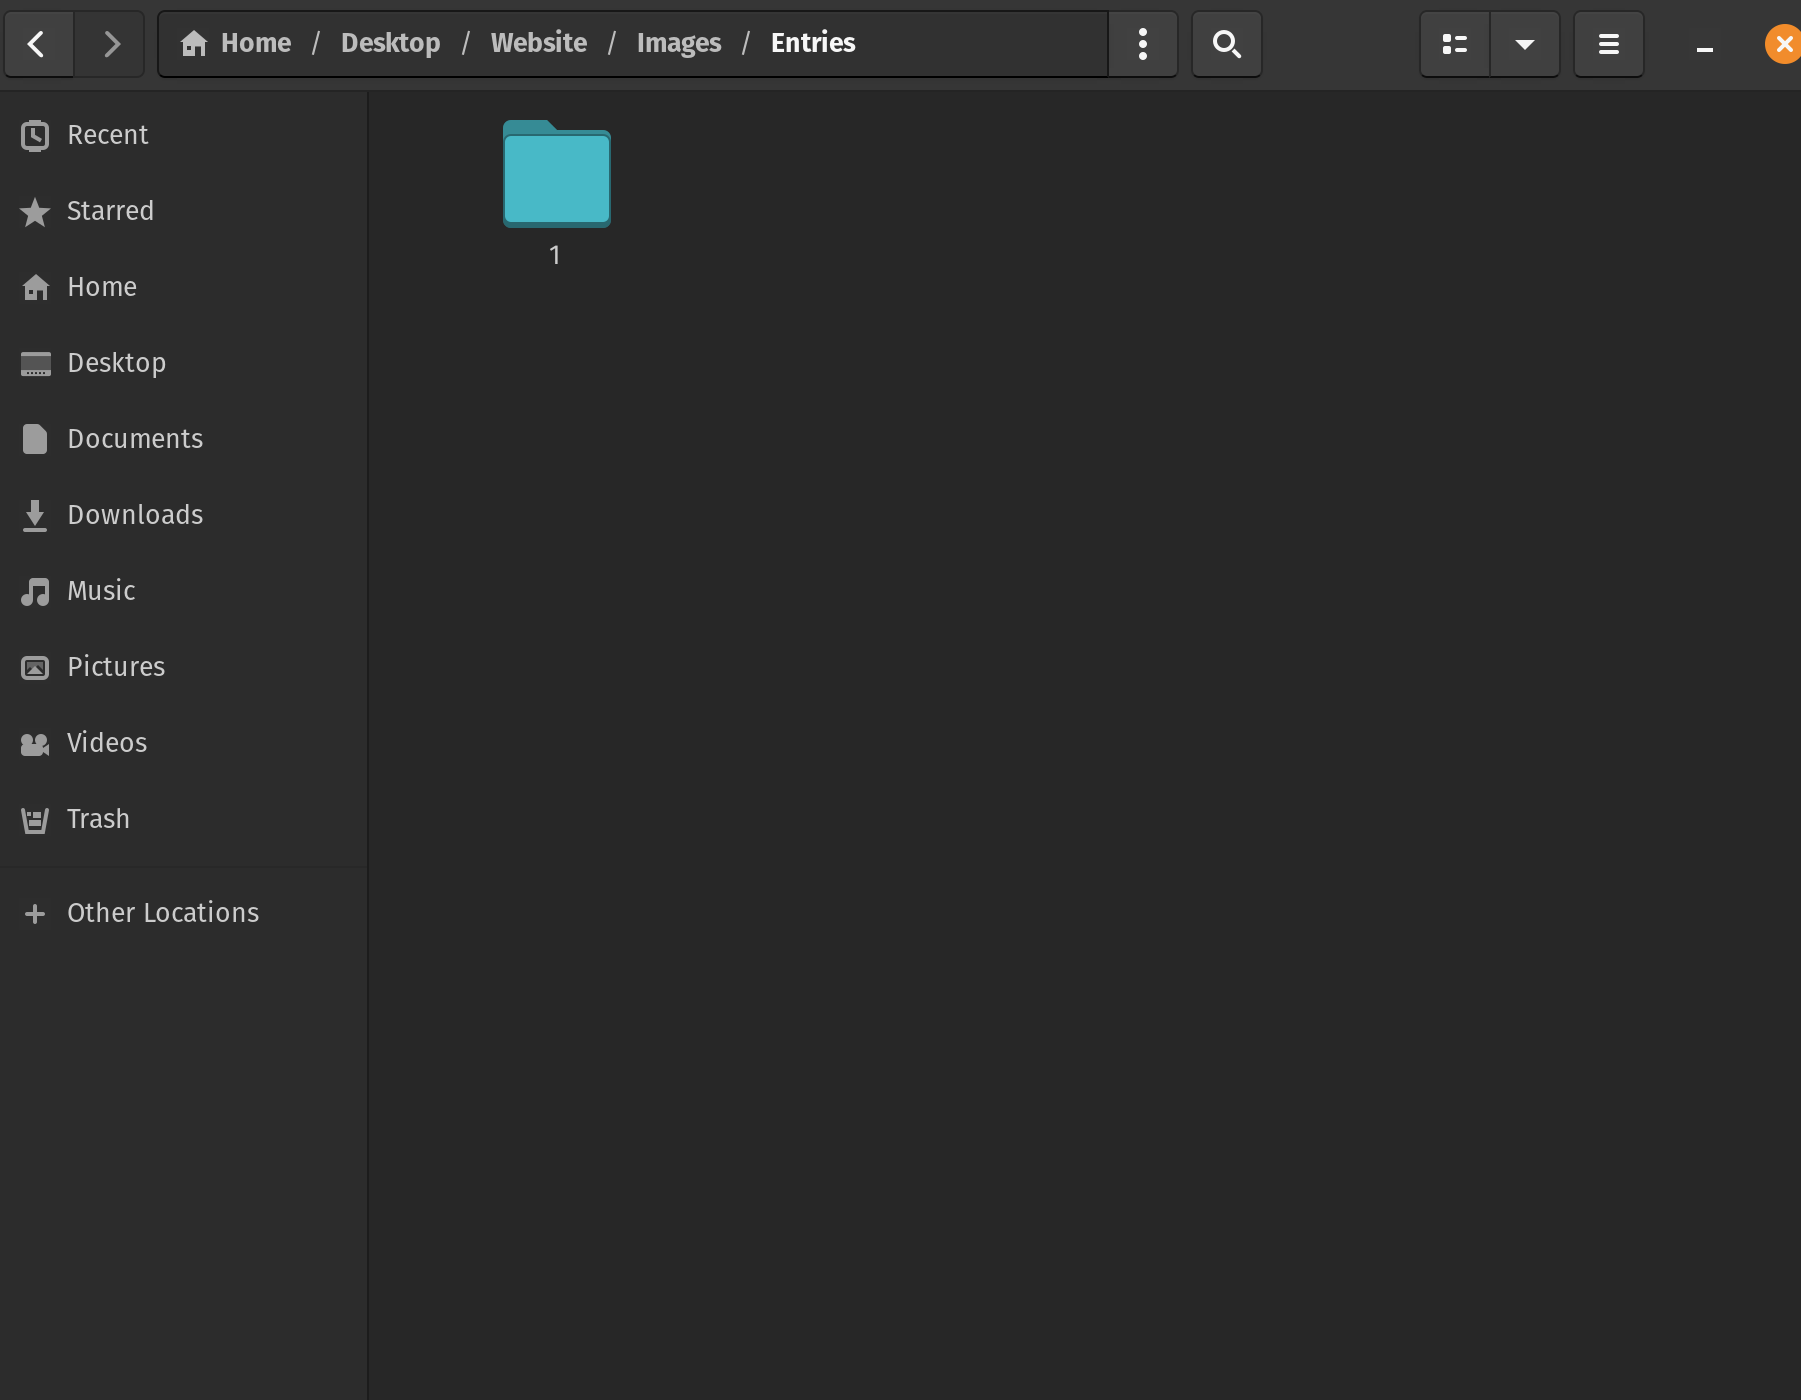Open the Downloads sidebar entry
The width and height of the screenshot is (1801, 1400).
point(135,515)
